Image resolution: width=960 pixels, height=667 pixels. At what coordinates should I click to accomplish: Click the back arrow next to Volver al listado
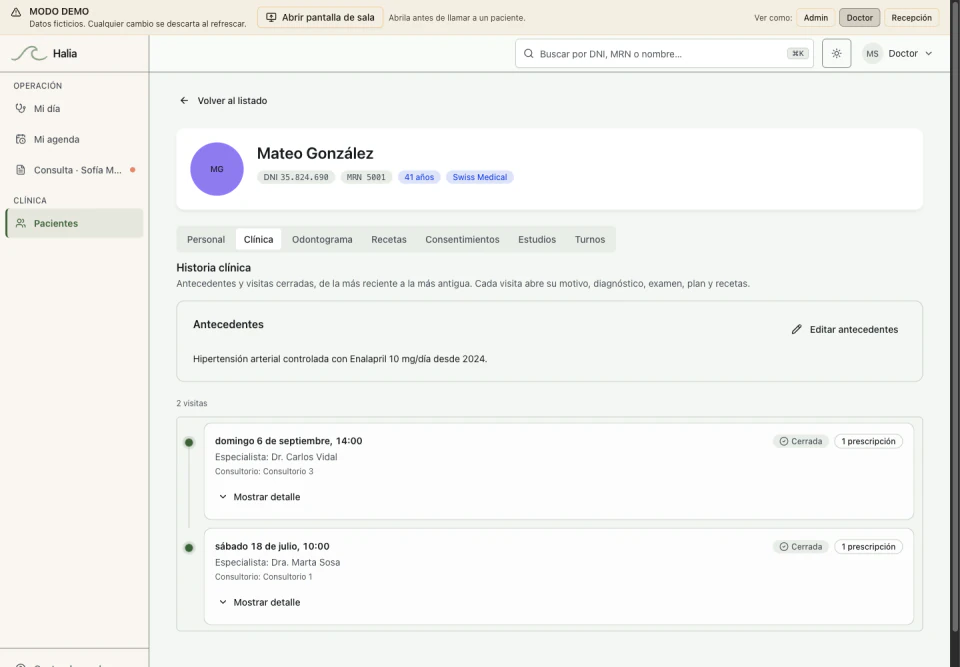[184, 100]
